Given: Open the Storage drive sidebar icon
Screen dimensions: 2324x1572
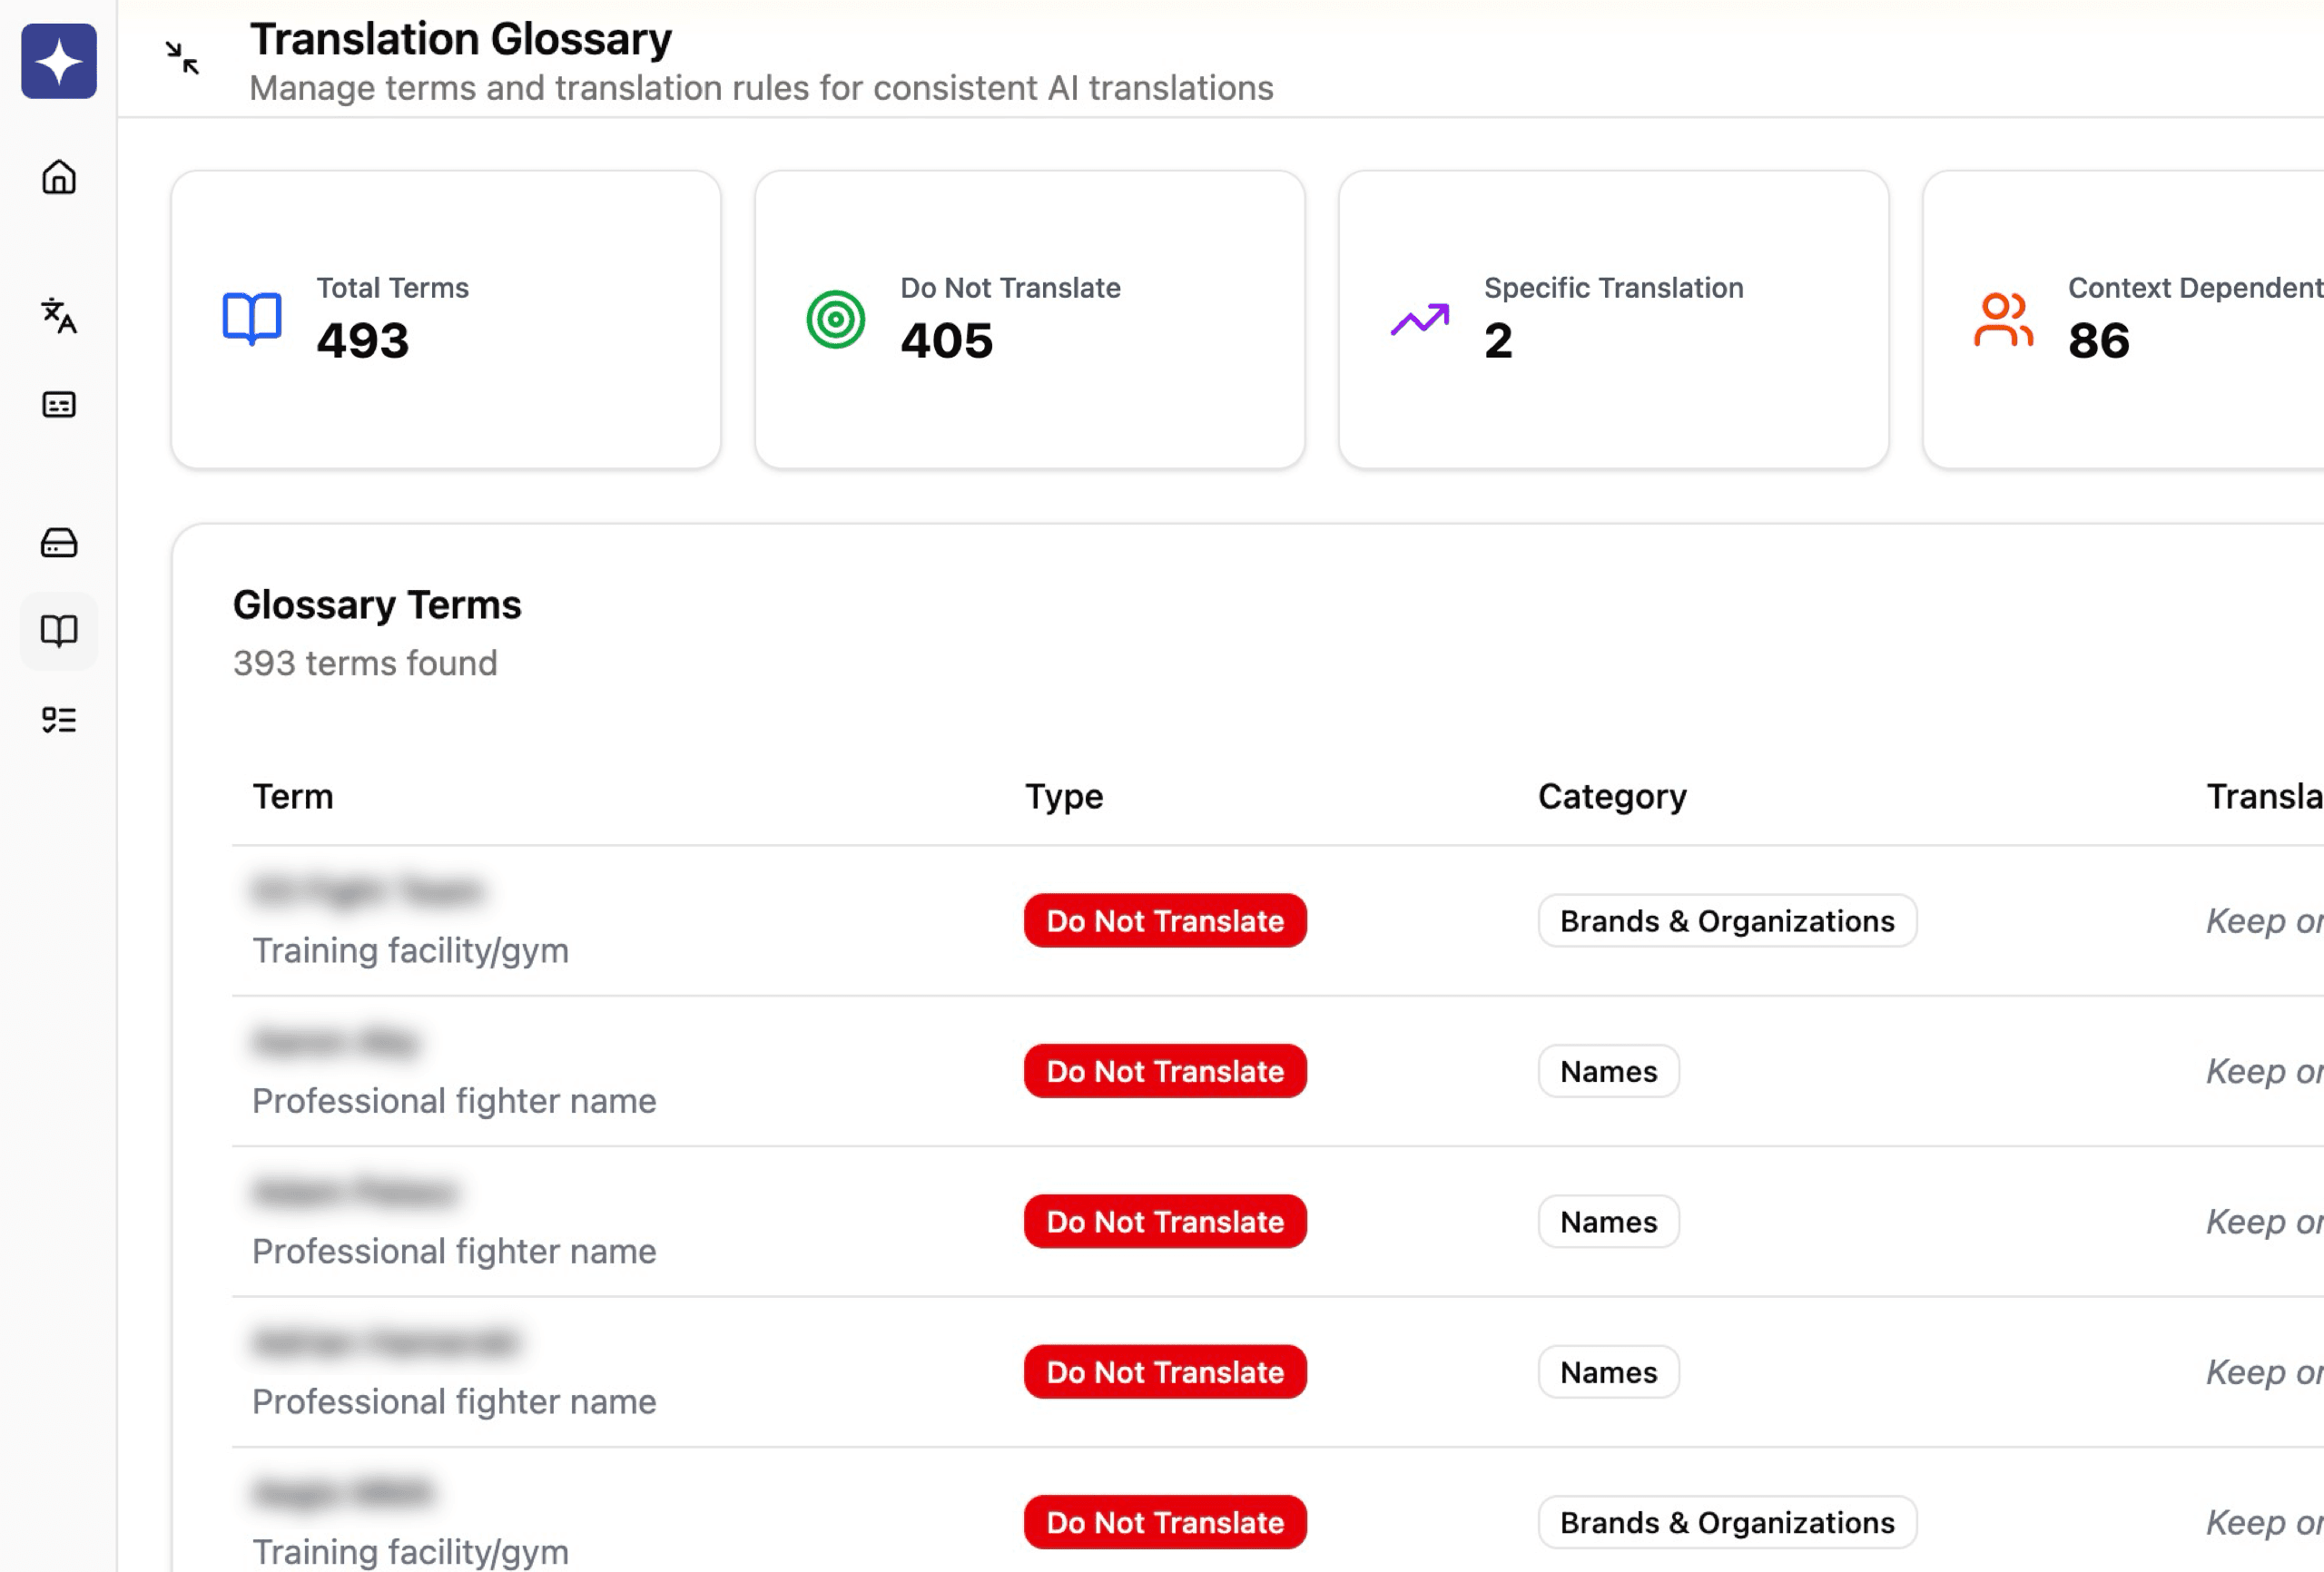Looking at the screenshot, I should point(59,542).
